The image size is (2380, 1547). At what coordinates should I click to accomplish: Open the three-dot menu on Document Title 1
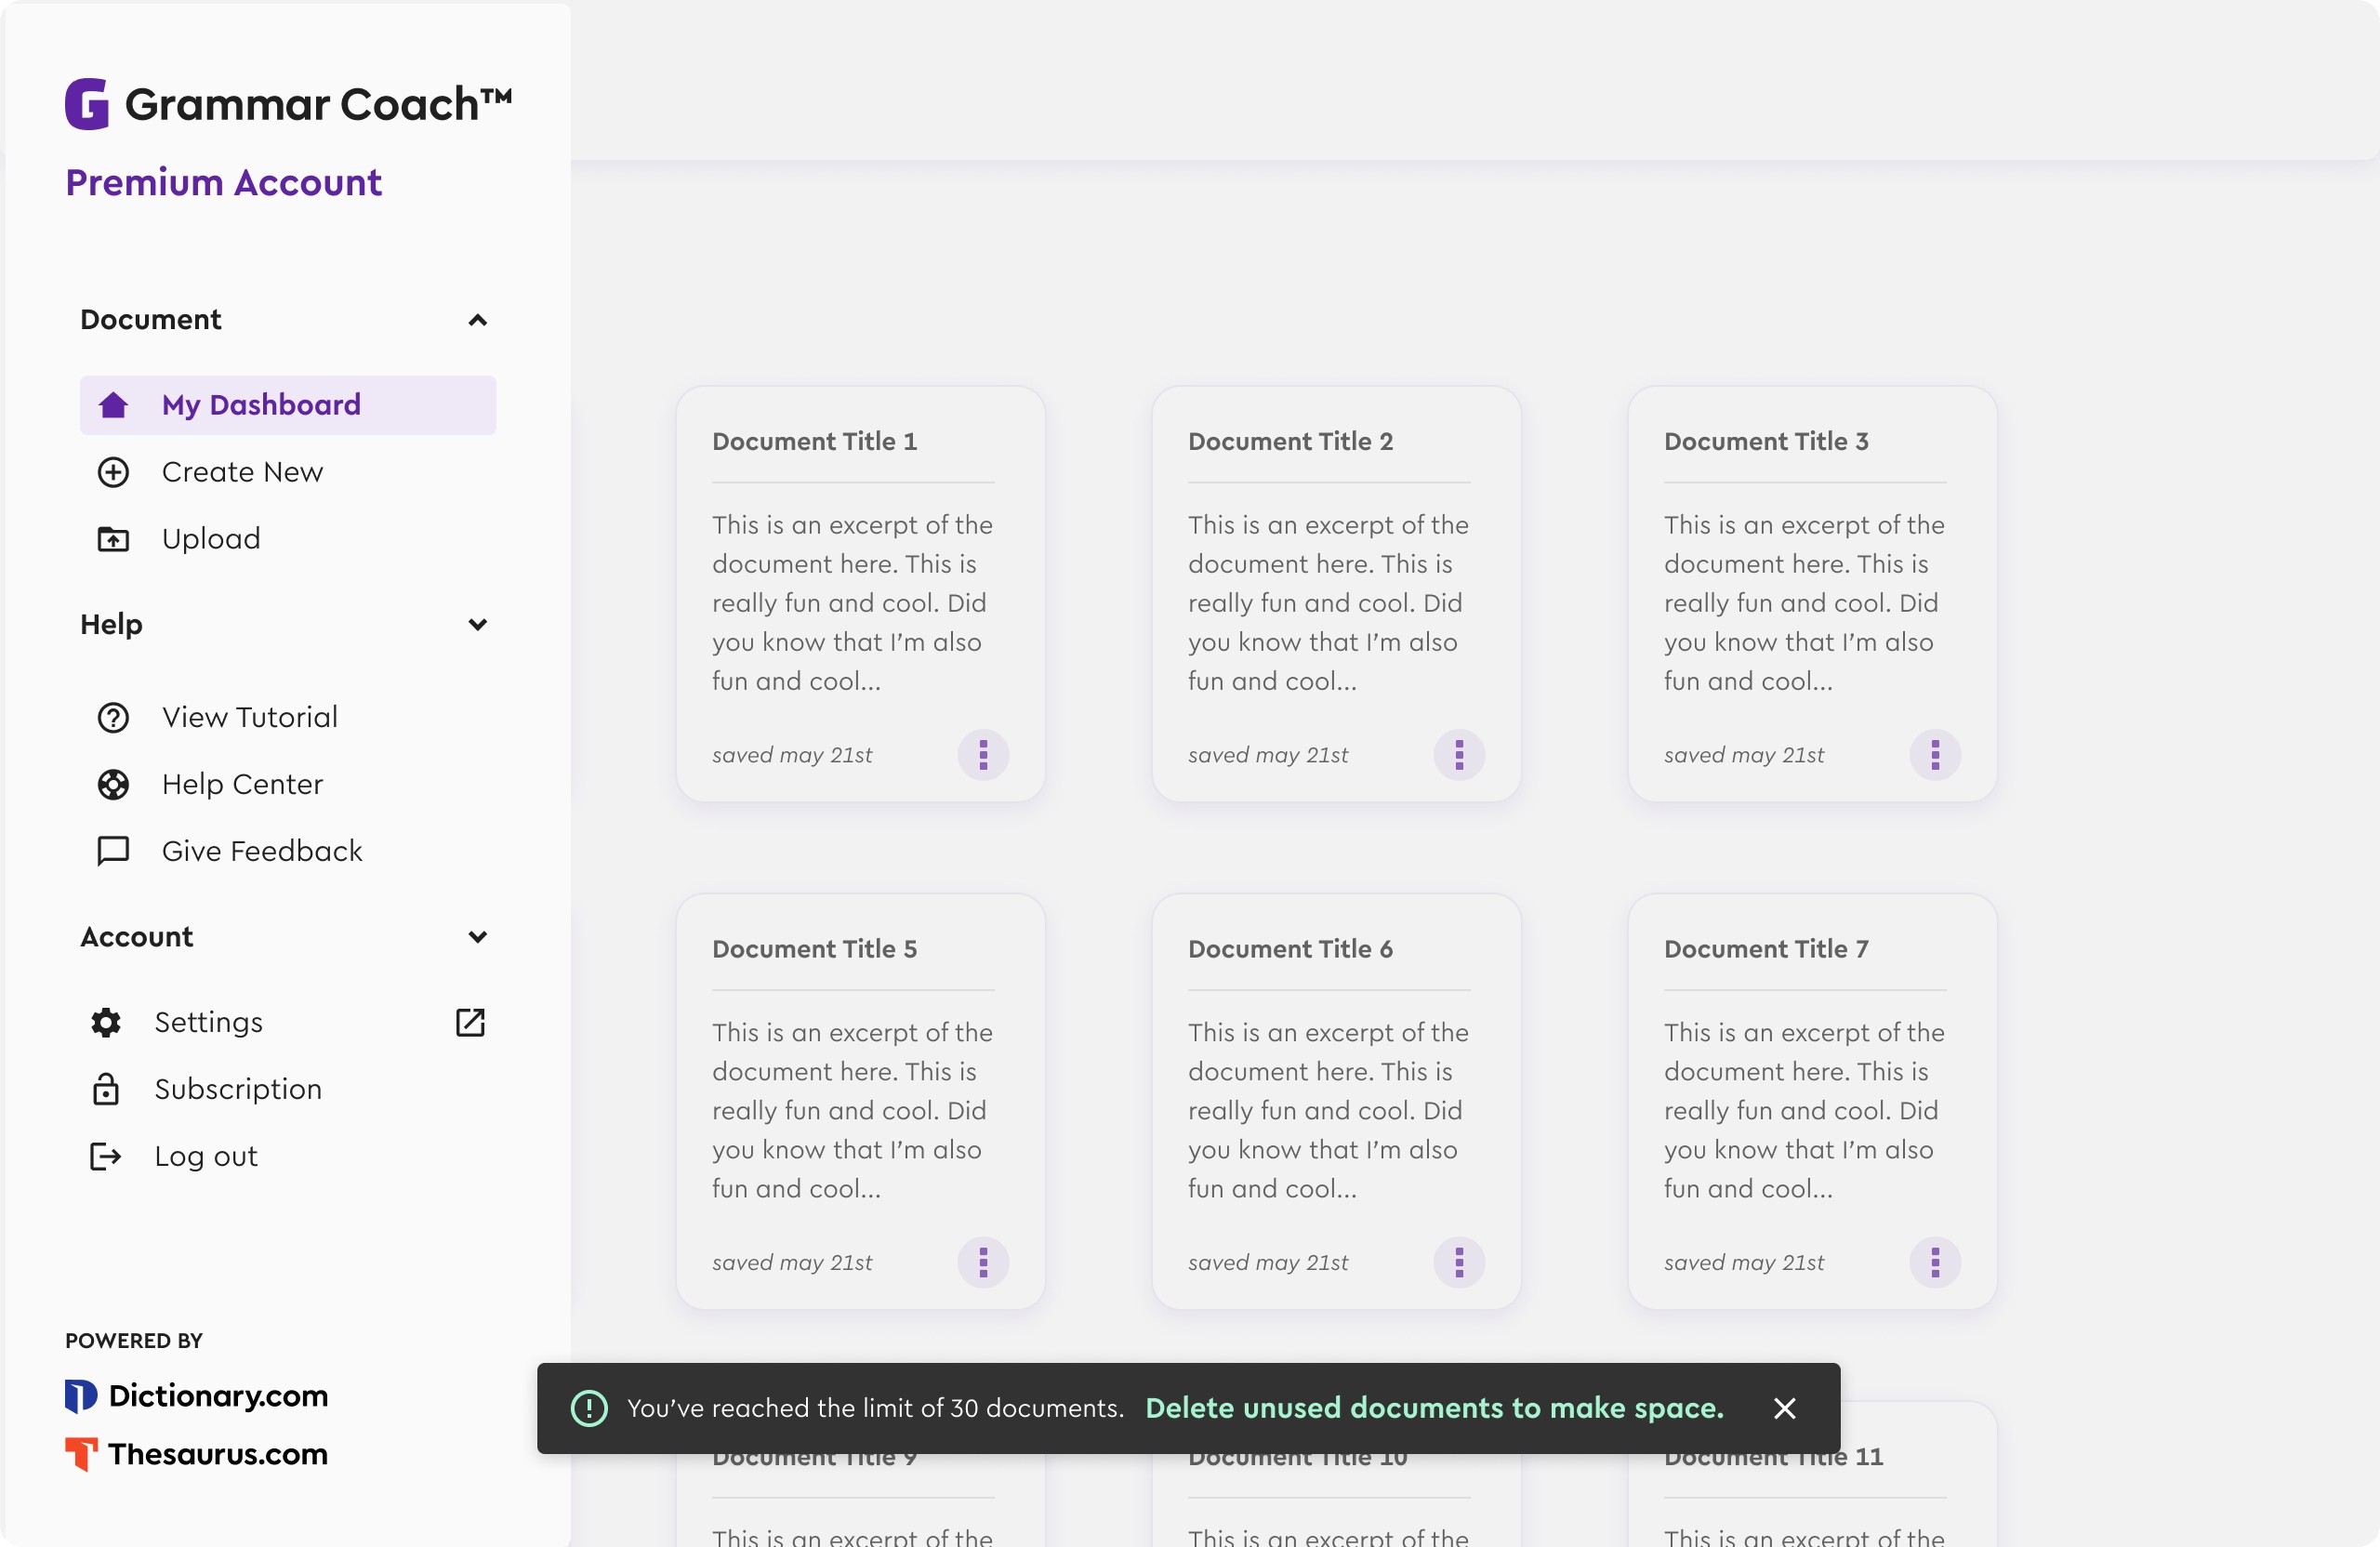[x=983, y=755]
